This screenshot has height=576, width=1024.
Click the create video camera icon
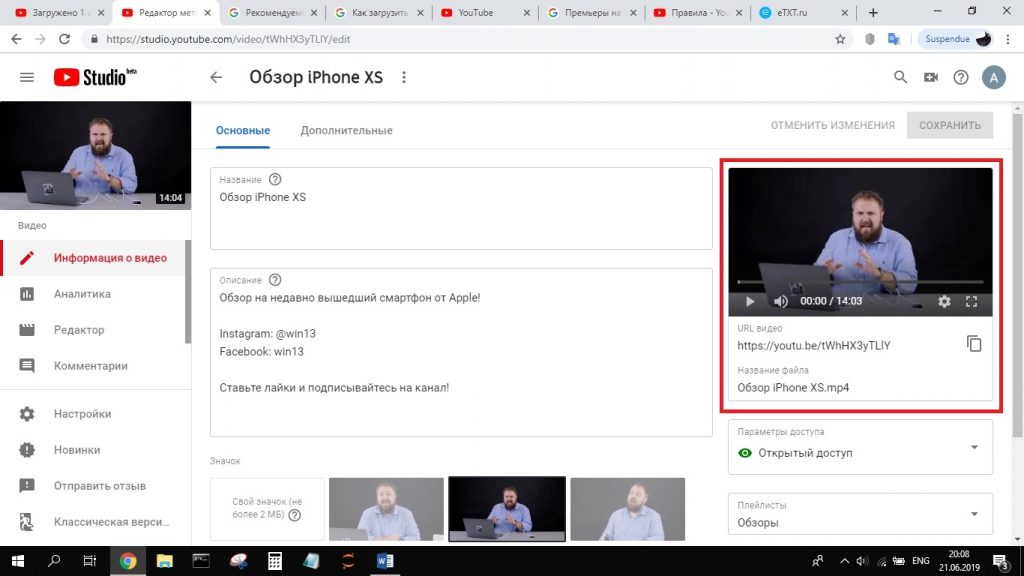(x=931, y=77)
